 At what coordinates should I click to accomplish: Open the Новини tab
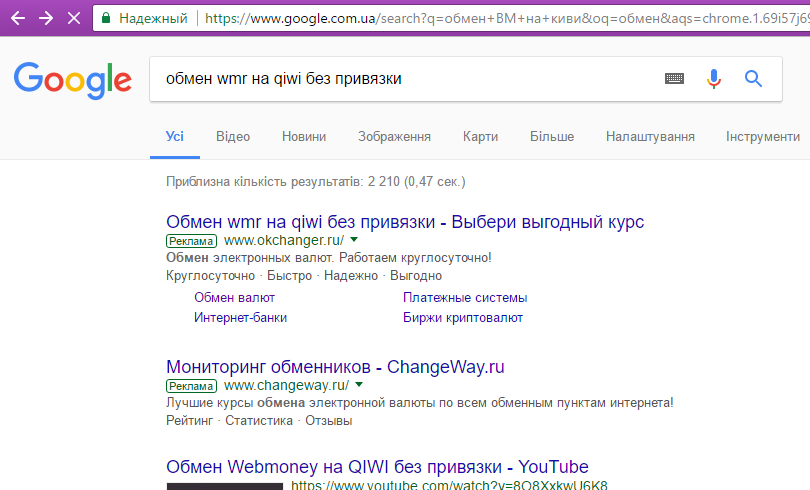[303, 136]
